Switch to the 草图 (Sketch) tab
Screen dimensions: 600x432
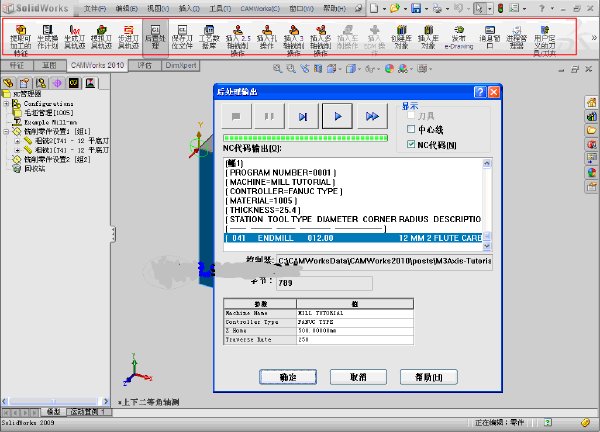[x=49, y=65]
